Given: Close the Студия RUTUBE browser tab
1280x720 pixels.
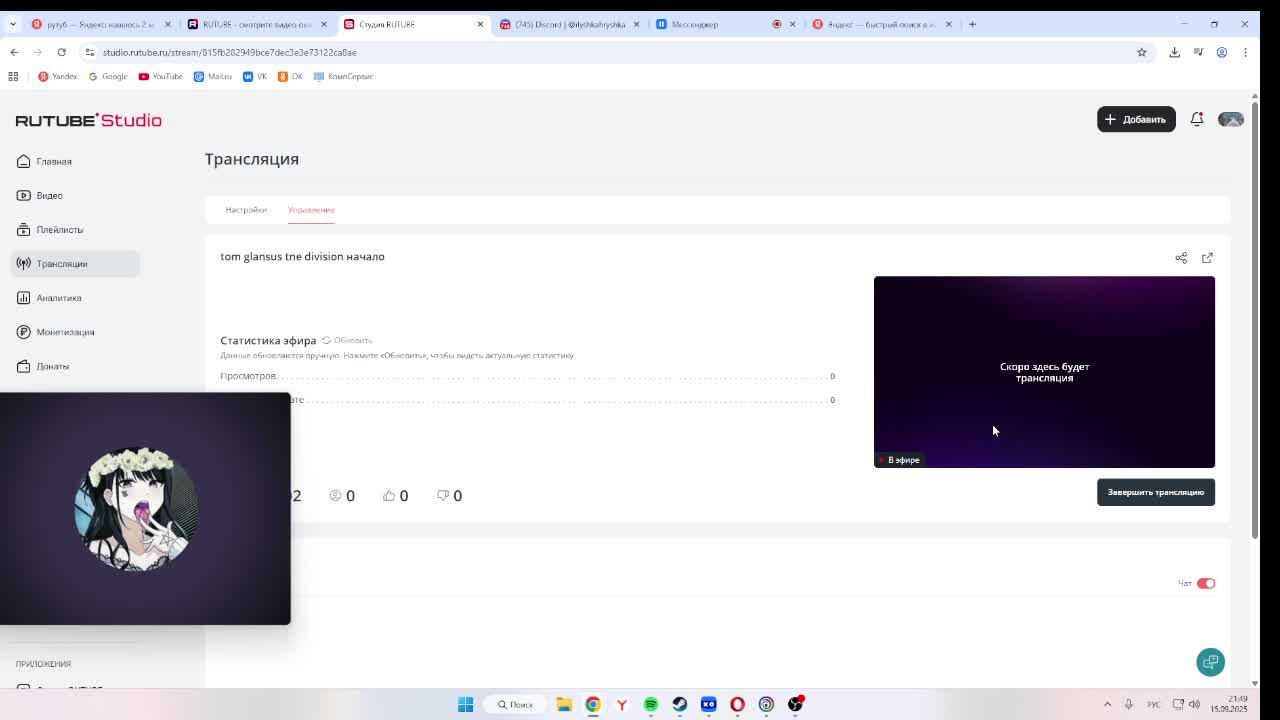Looking at the screenshot, I should 480,24.
